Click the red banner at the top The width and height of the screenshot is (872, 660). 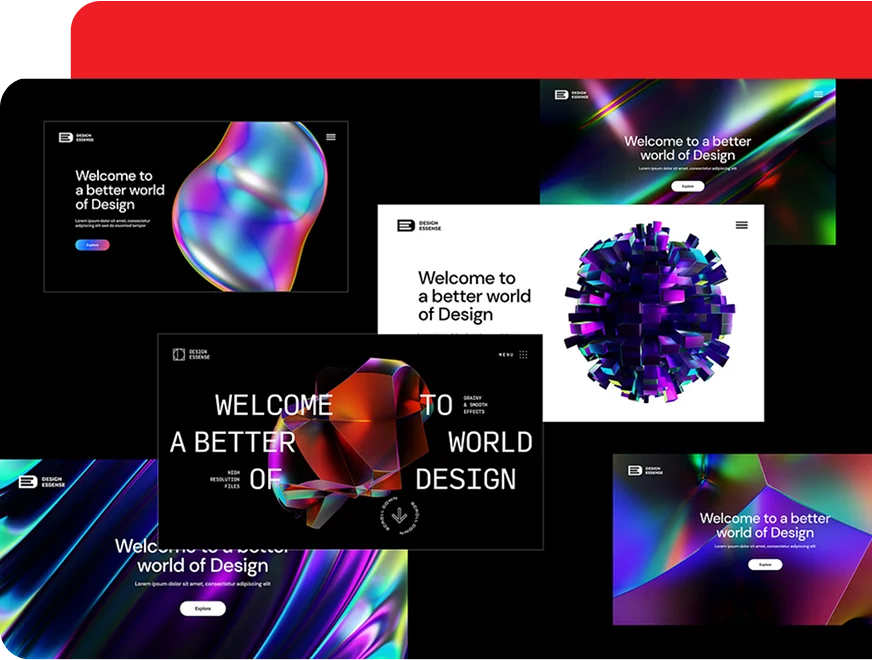pyautogui.click(x=470, y=38)
